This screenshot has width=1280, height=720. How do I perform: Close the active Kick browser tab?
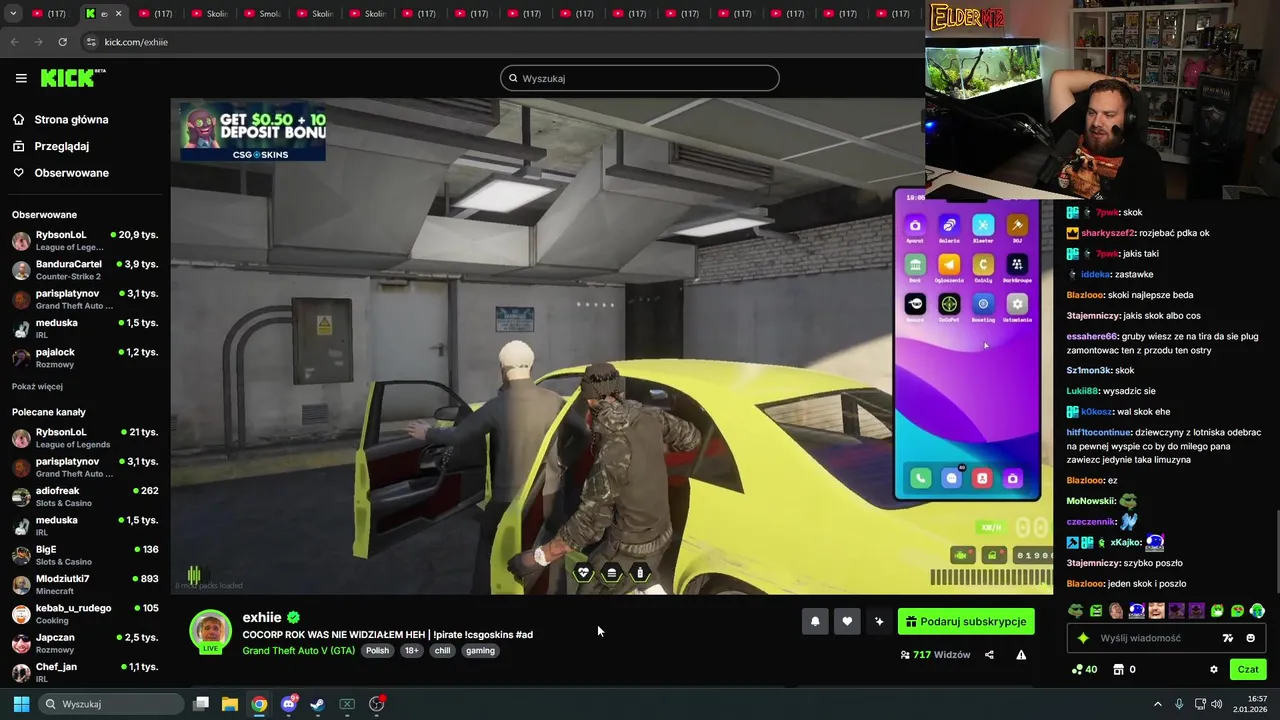coord(118,14)
